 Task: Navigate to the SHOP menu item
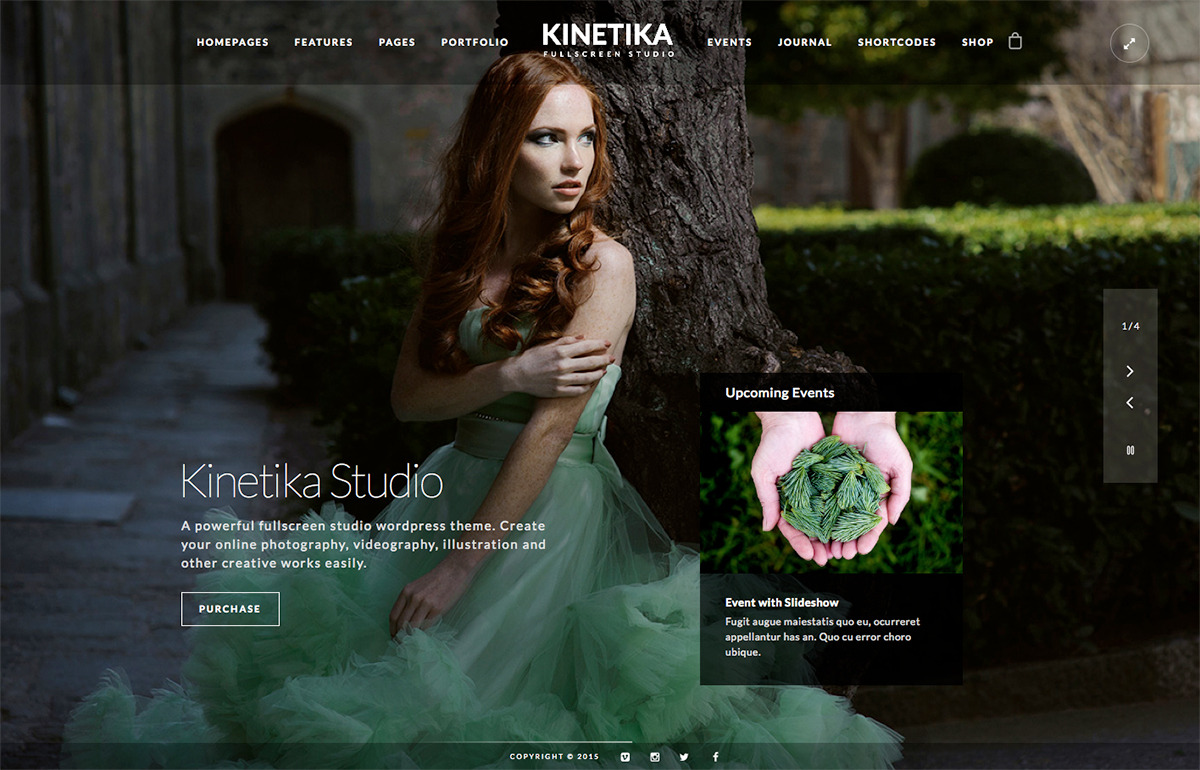977,42
